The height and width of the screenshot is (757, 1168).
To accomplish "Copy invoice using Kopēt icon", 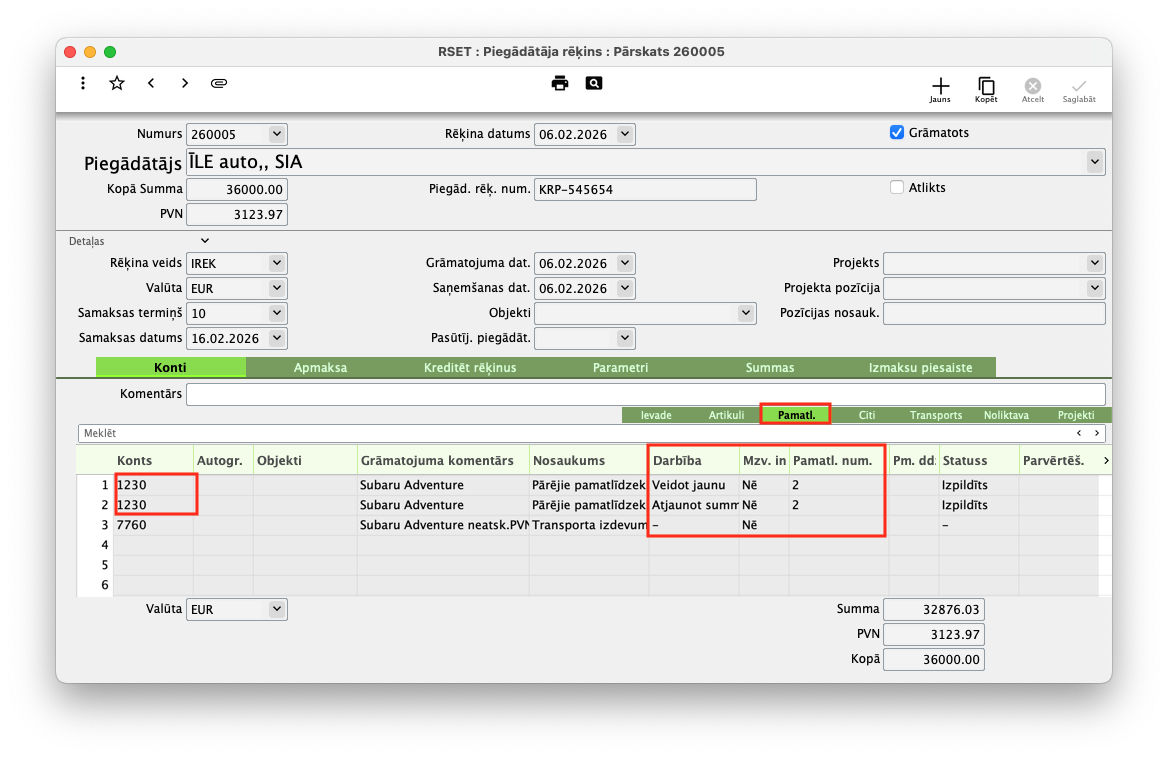I will (986, 90).
